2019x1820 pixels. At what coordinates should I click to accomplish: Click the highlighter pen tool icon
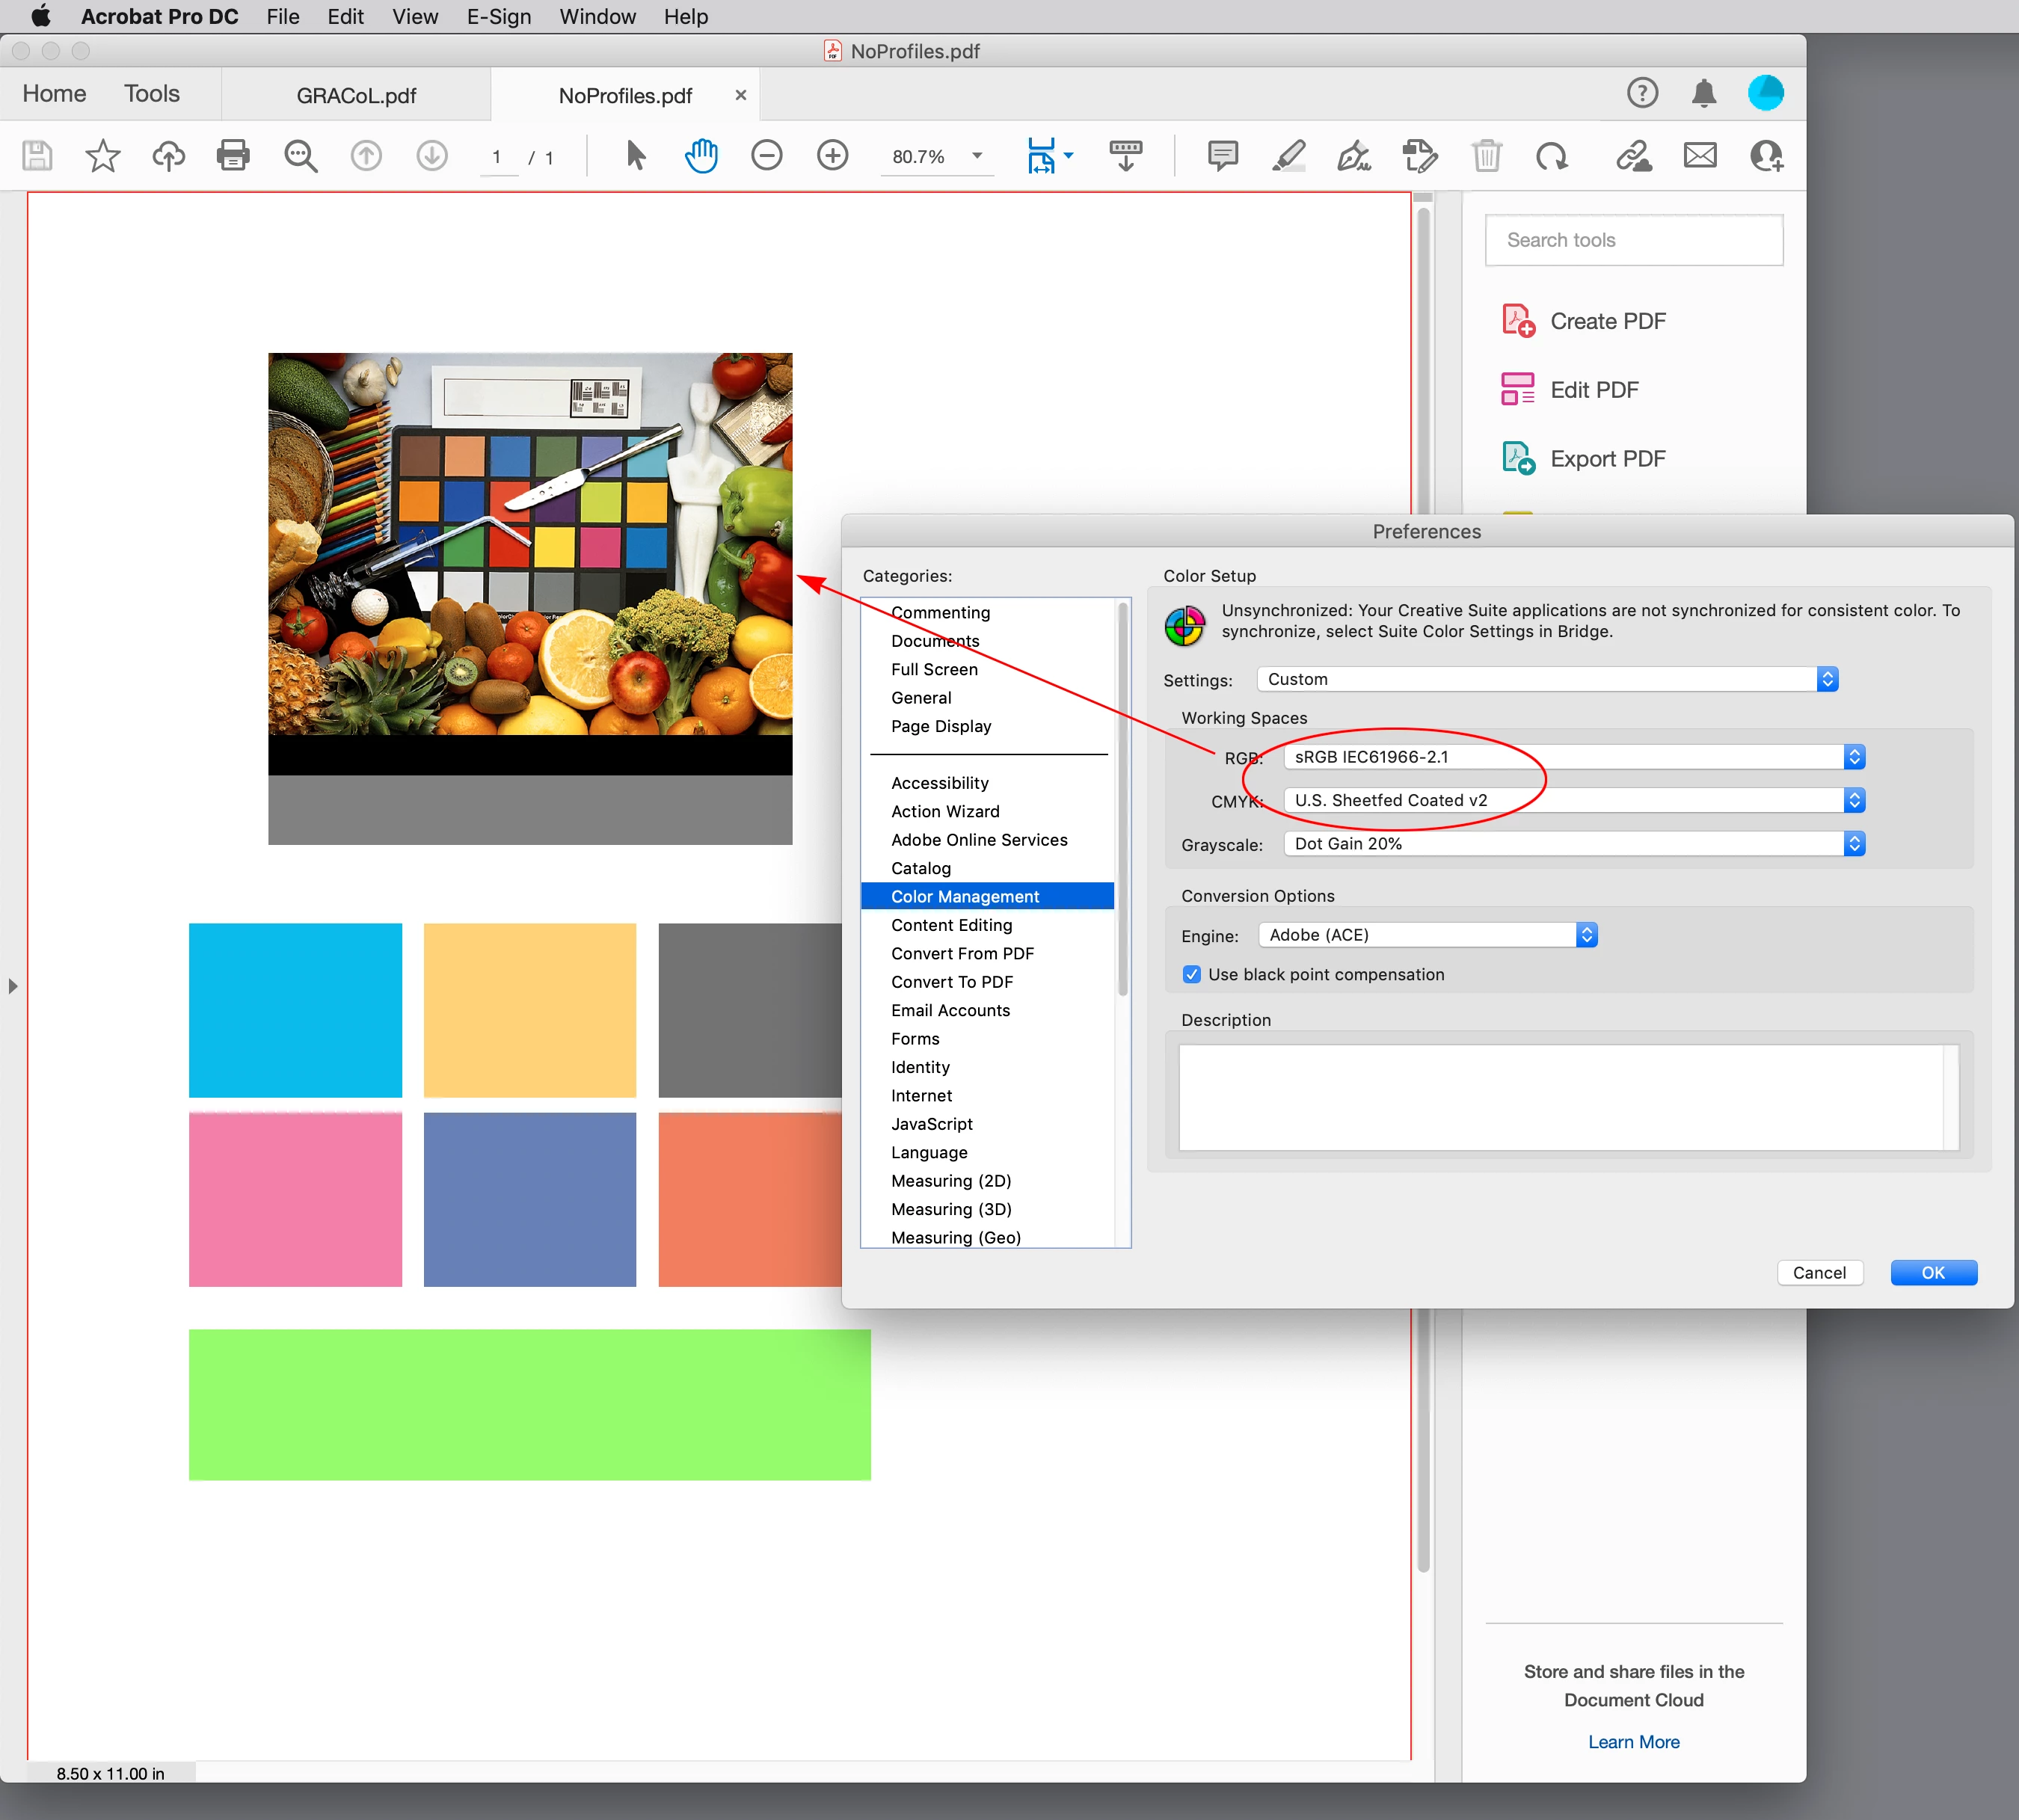pos(1288,156)
